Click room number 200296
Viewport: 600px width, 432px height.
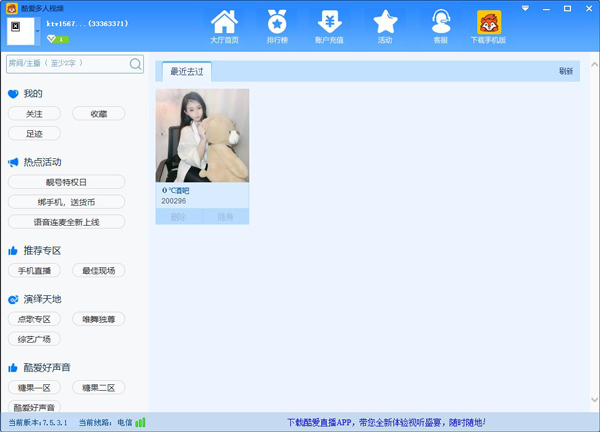tap(174, 201)
